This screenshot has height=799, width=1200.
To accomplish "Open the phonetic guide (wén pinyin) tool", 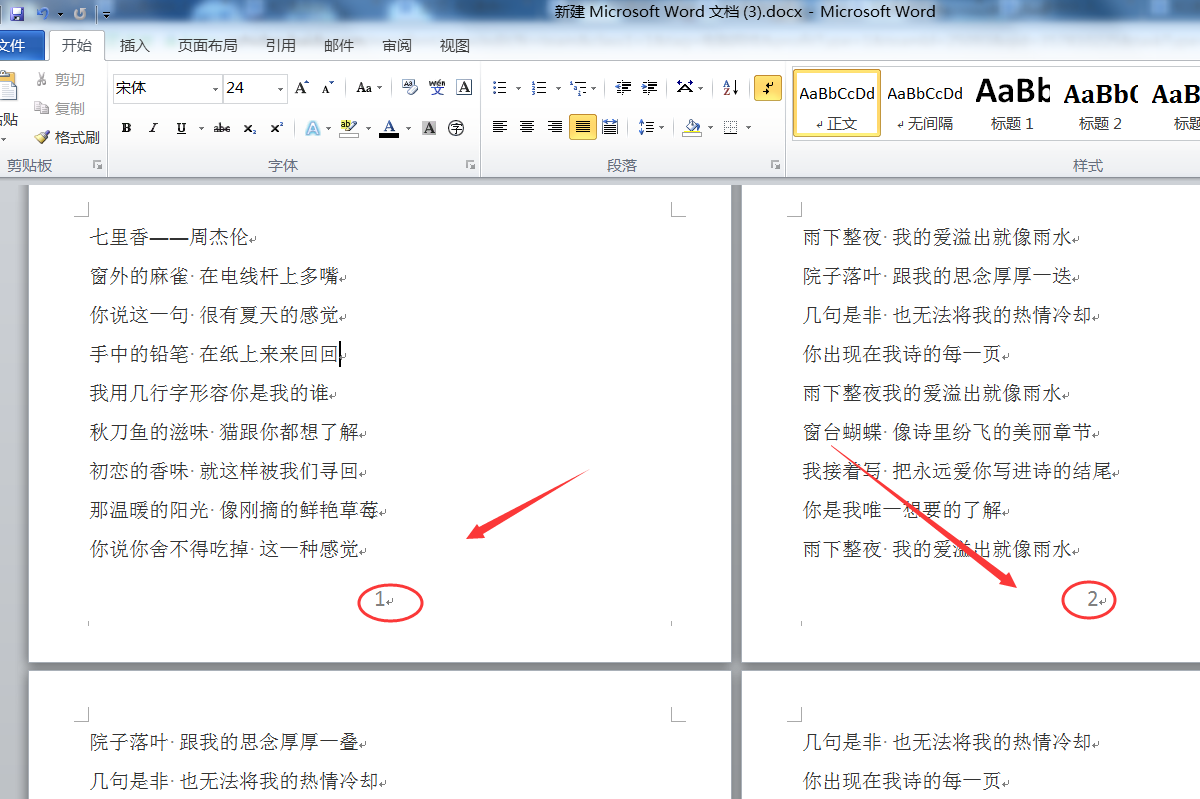I will point(437,88).
